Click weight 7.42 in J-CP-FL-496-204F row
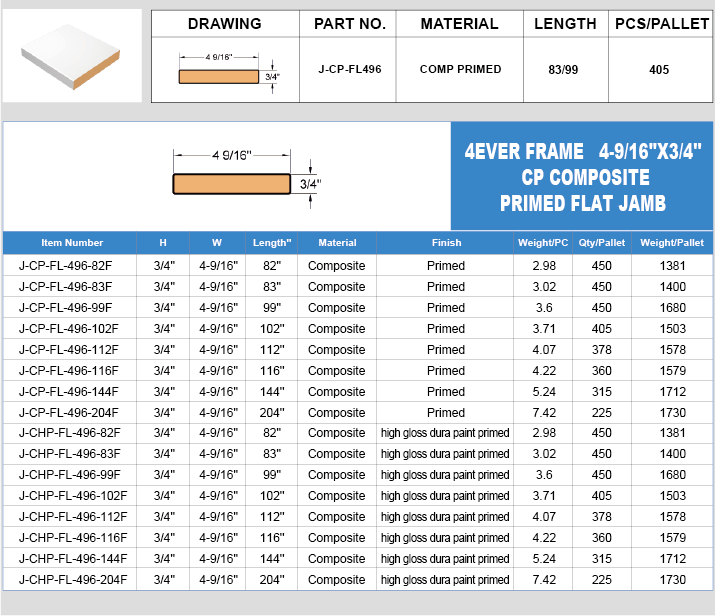This screenshot has height=616, width=715. 544,413
